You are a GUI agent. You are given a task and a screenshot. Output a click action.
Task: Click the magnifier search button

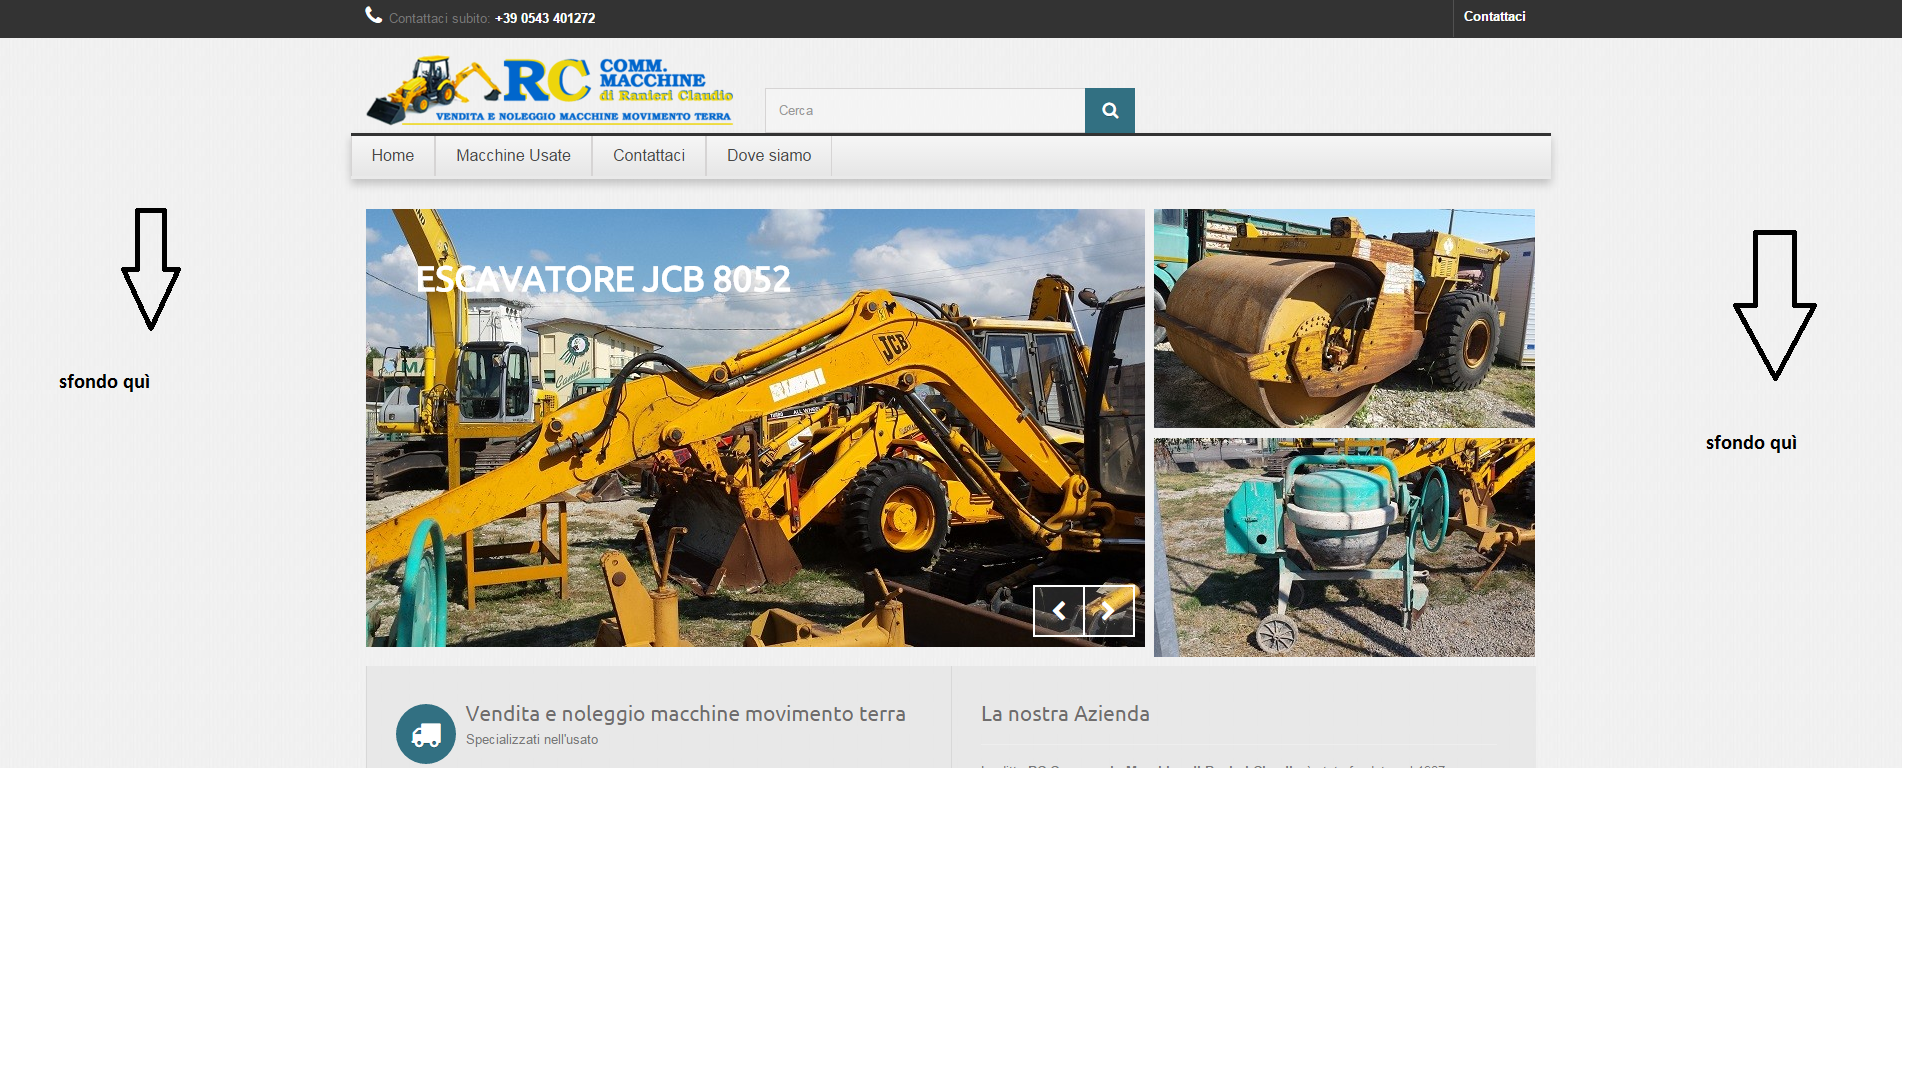click(x=1109, y=111)
